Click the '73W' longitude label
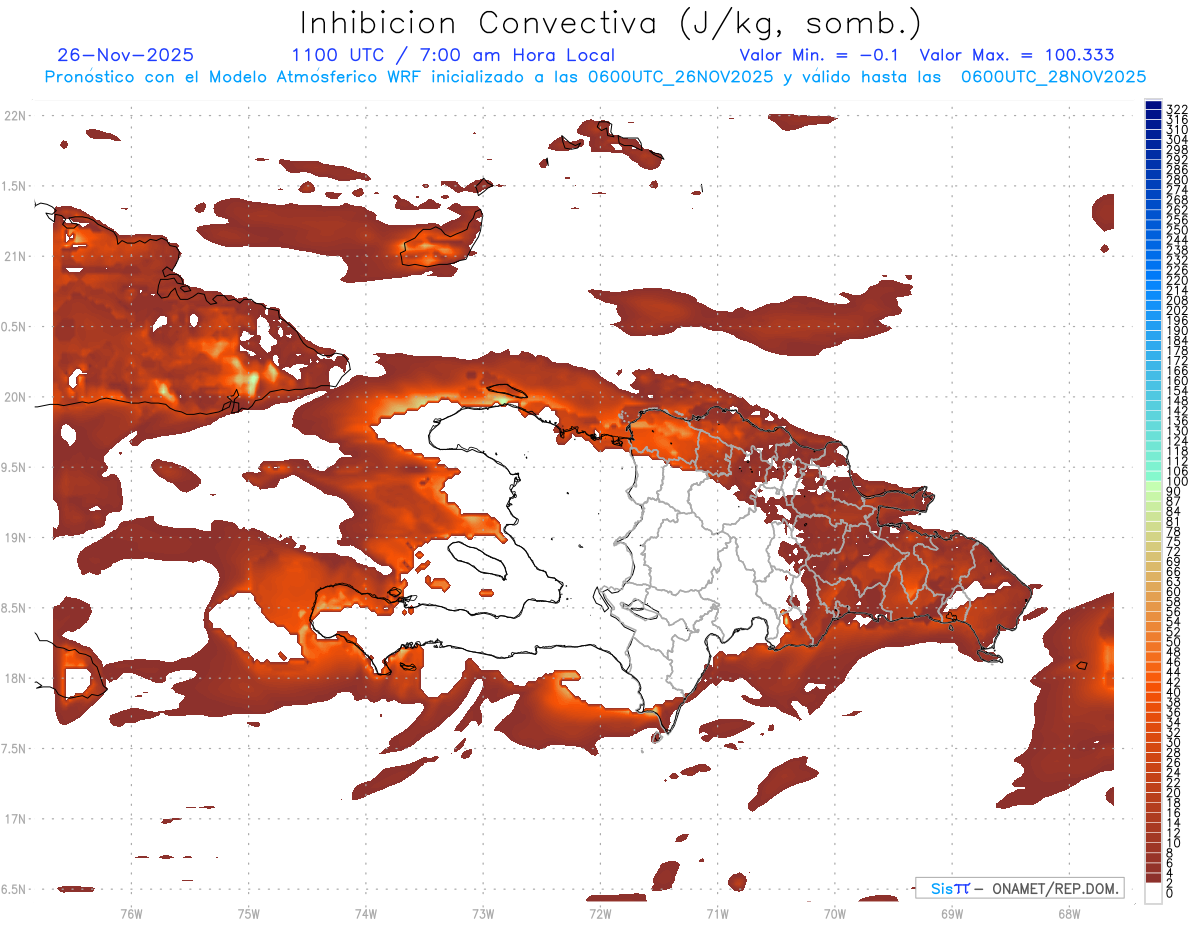 coord(483,912)
